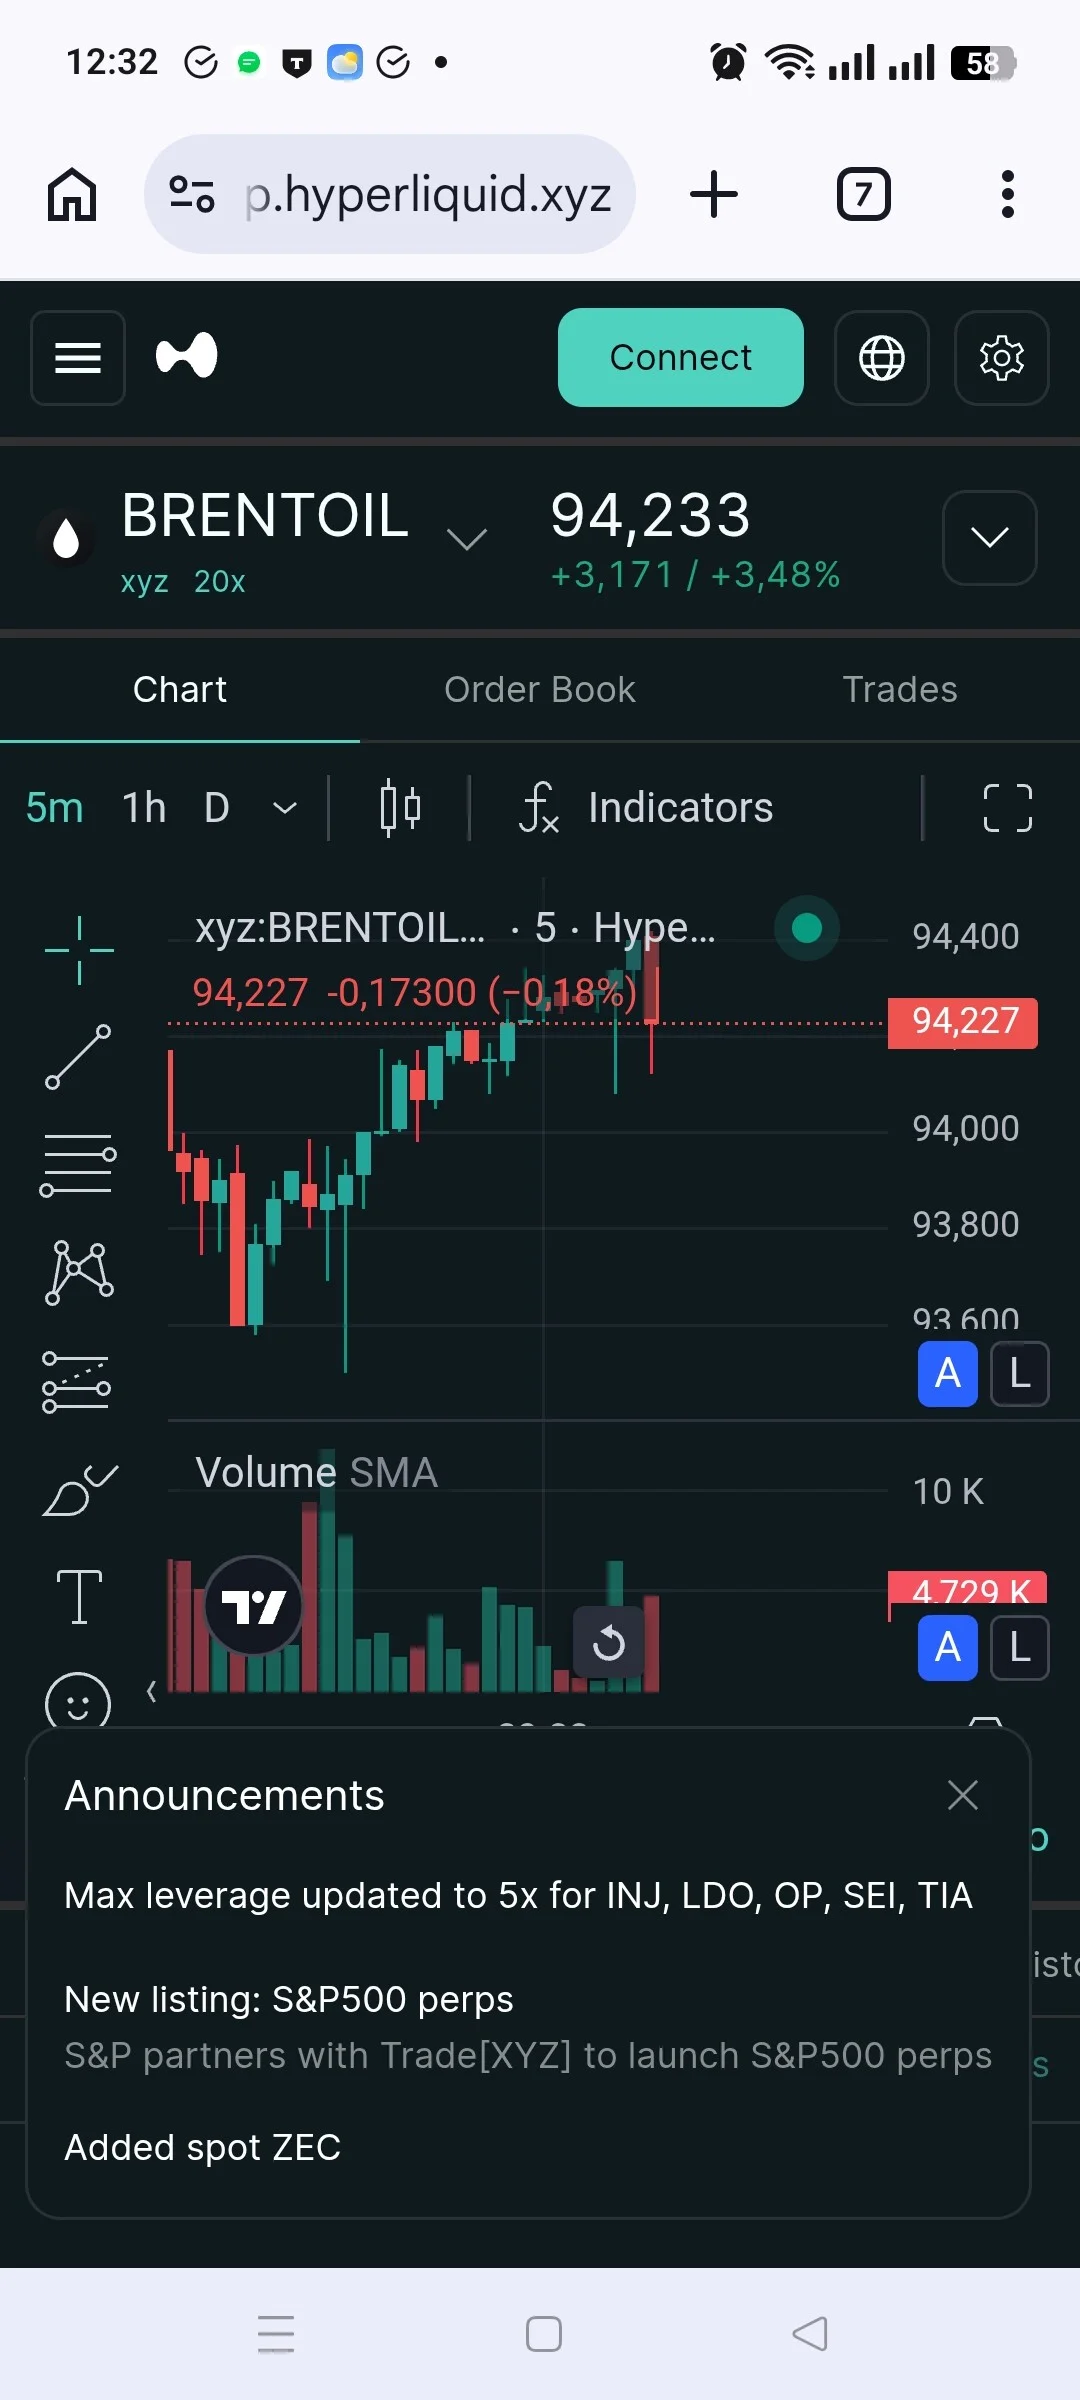1080x2400 pixels.
Task: Select the XABCD pattern tool
Action: point(79,1273)
